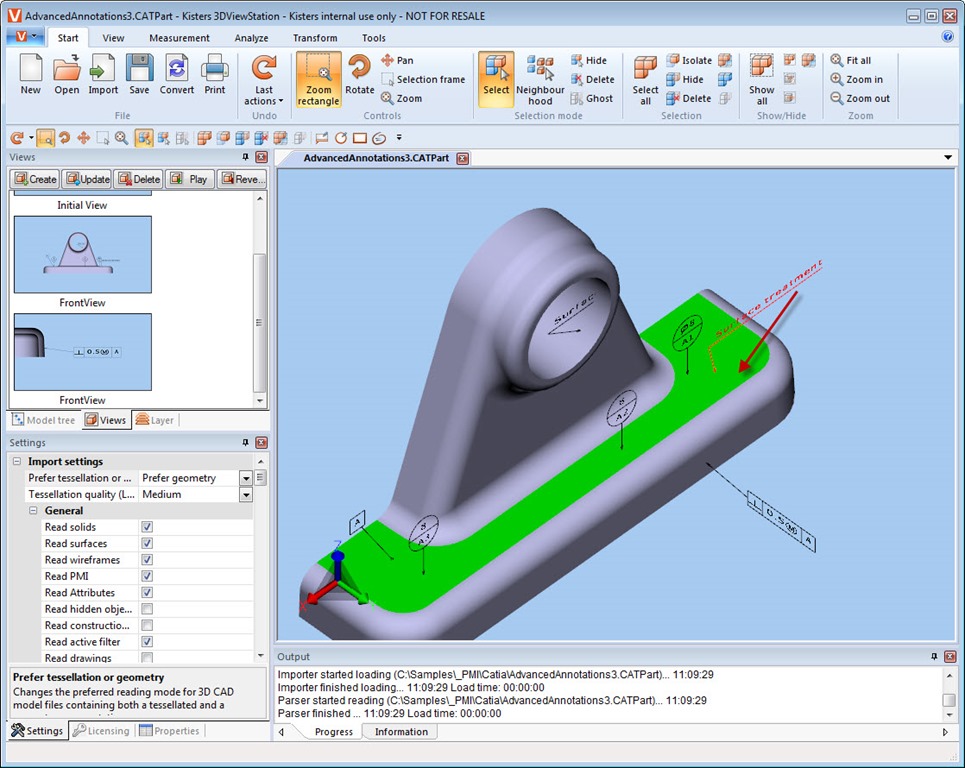Click the Play views button
This screenshot has height=768, width=965.
coord(190,179)
